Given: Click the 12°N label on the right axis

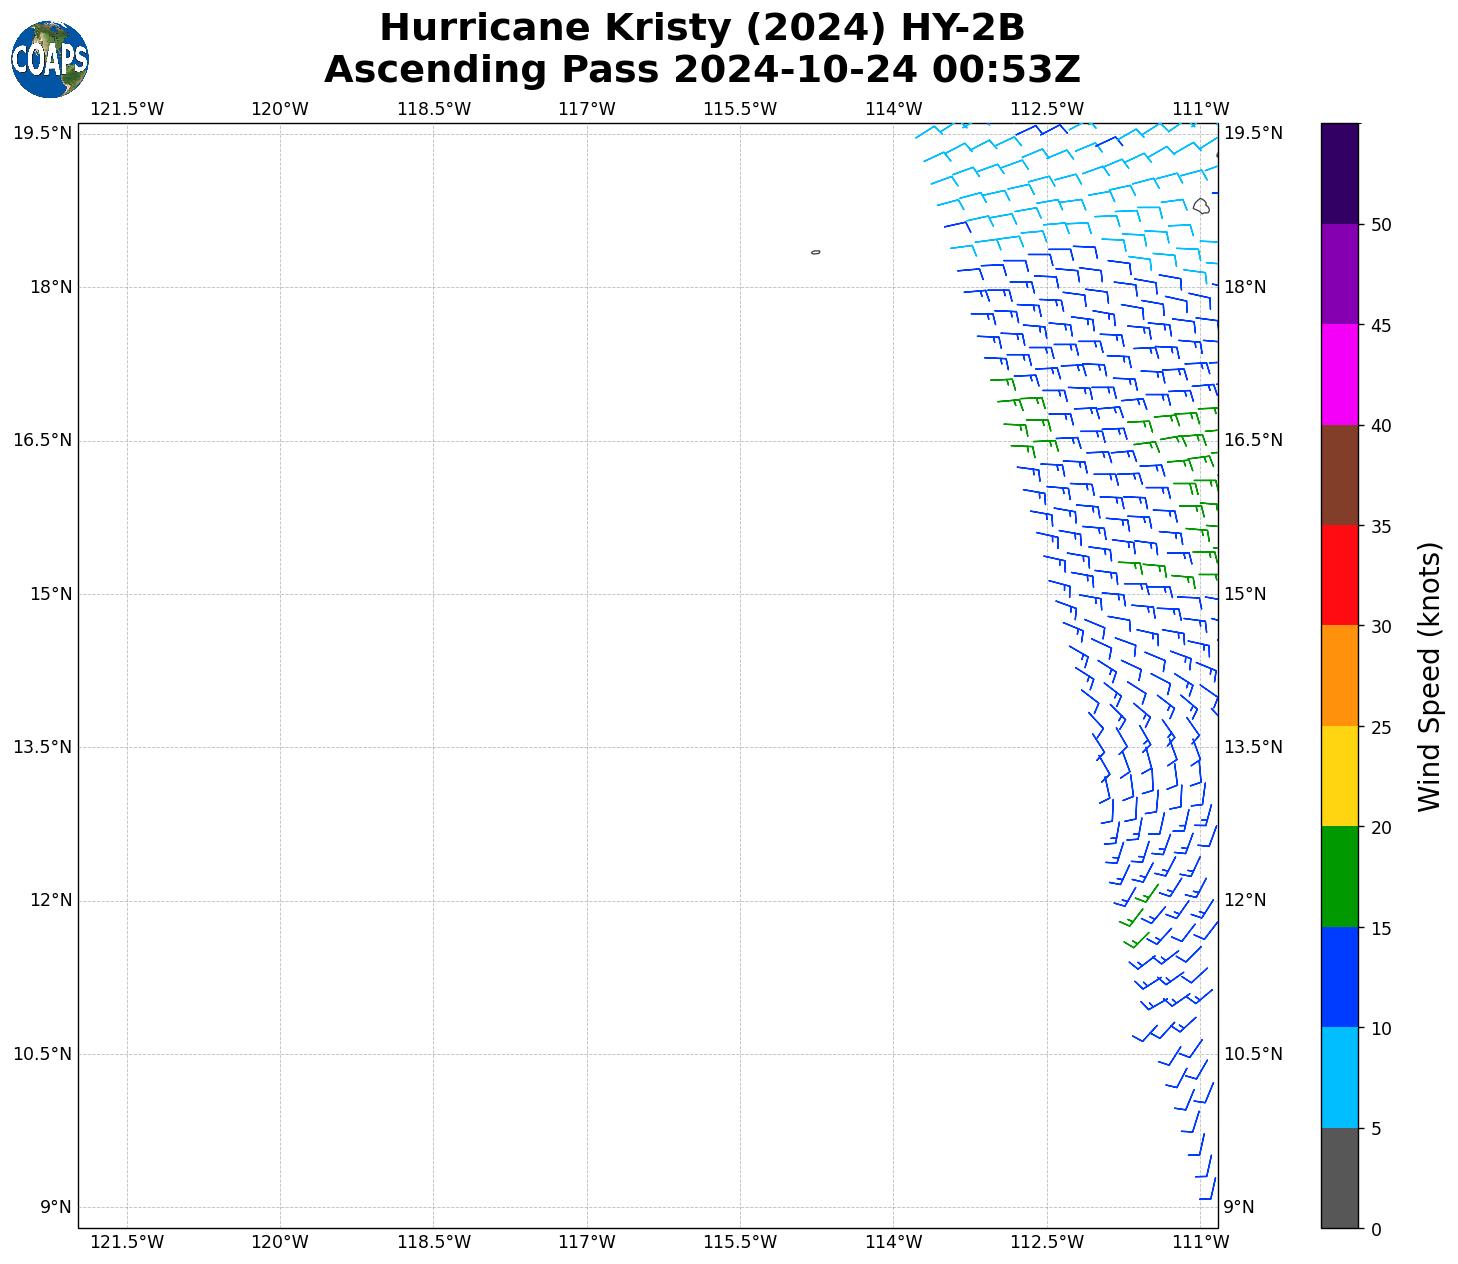Looking at the screenshot, I should pos(1245,900).
